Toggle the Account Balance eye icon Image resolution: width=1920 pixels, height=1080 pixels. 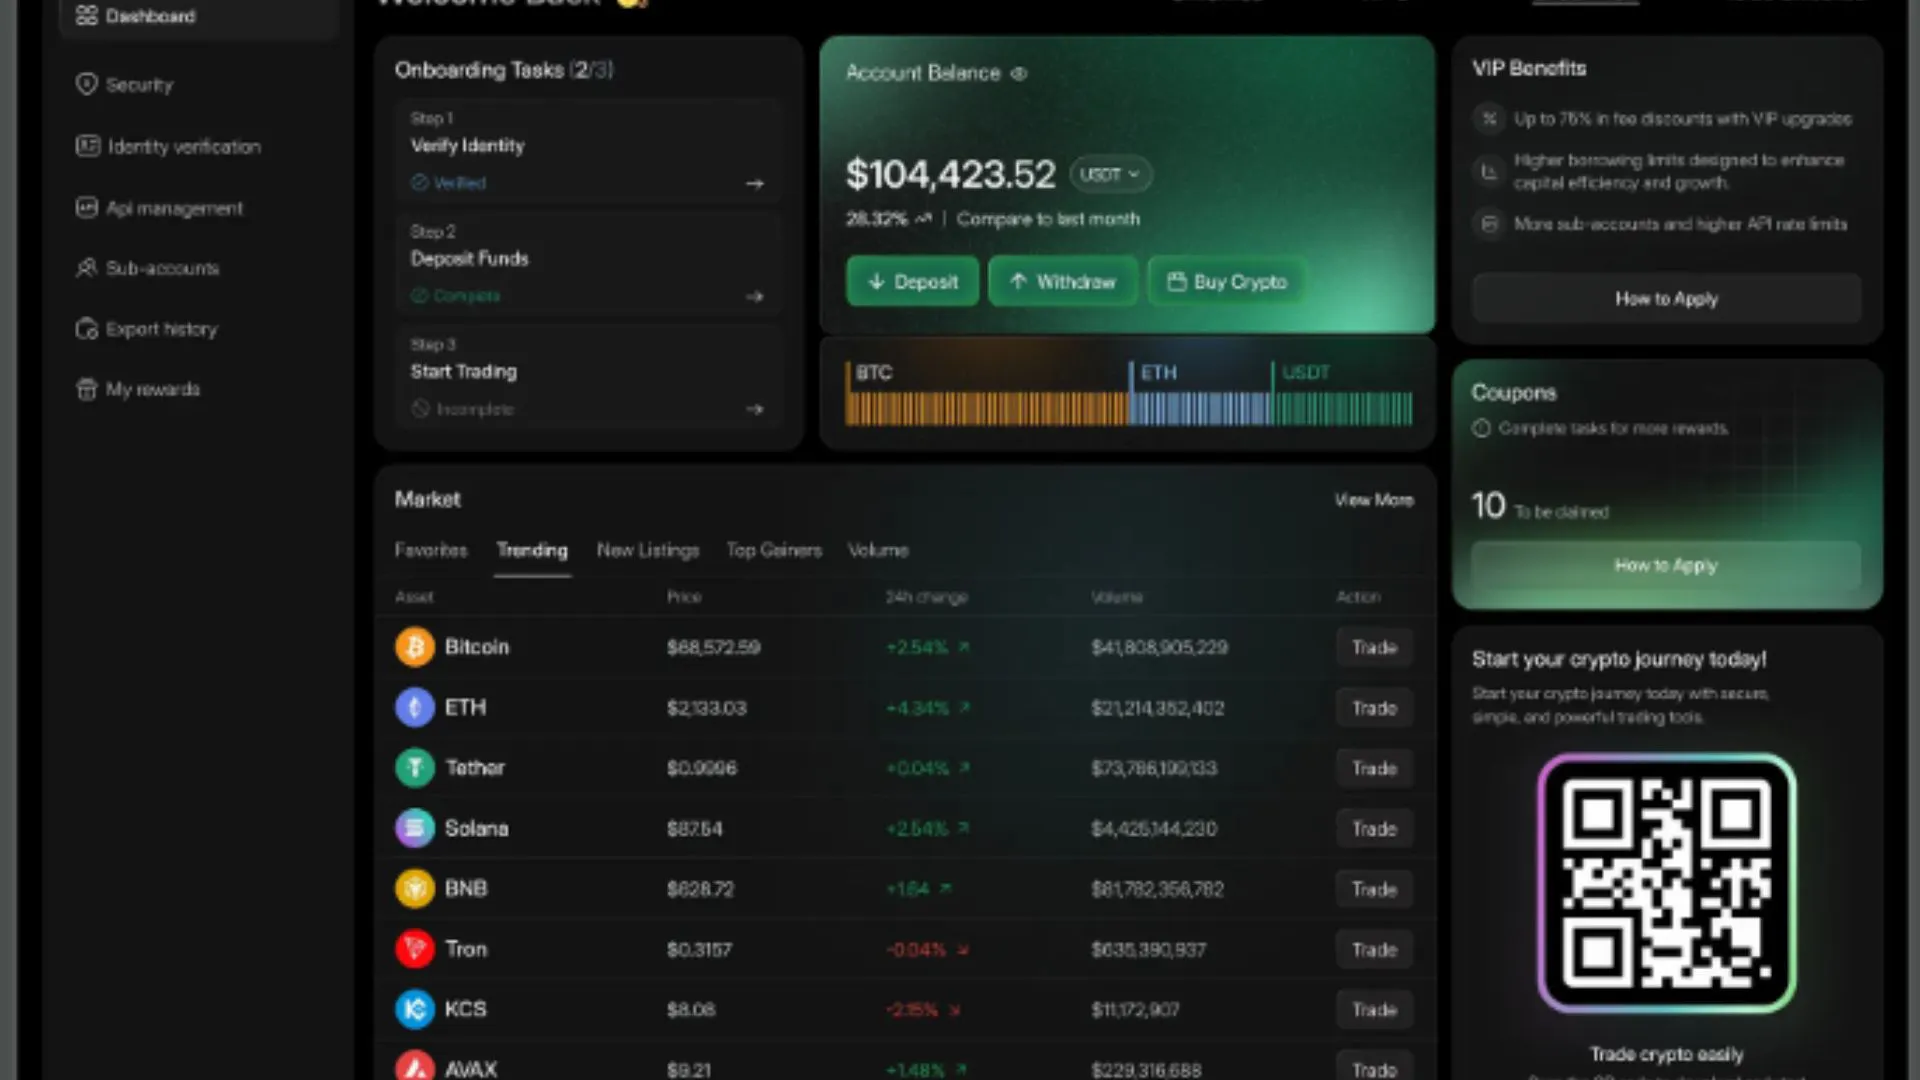[1019, 73]
